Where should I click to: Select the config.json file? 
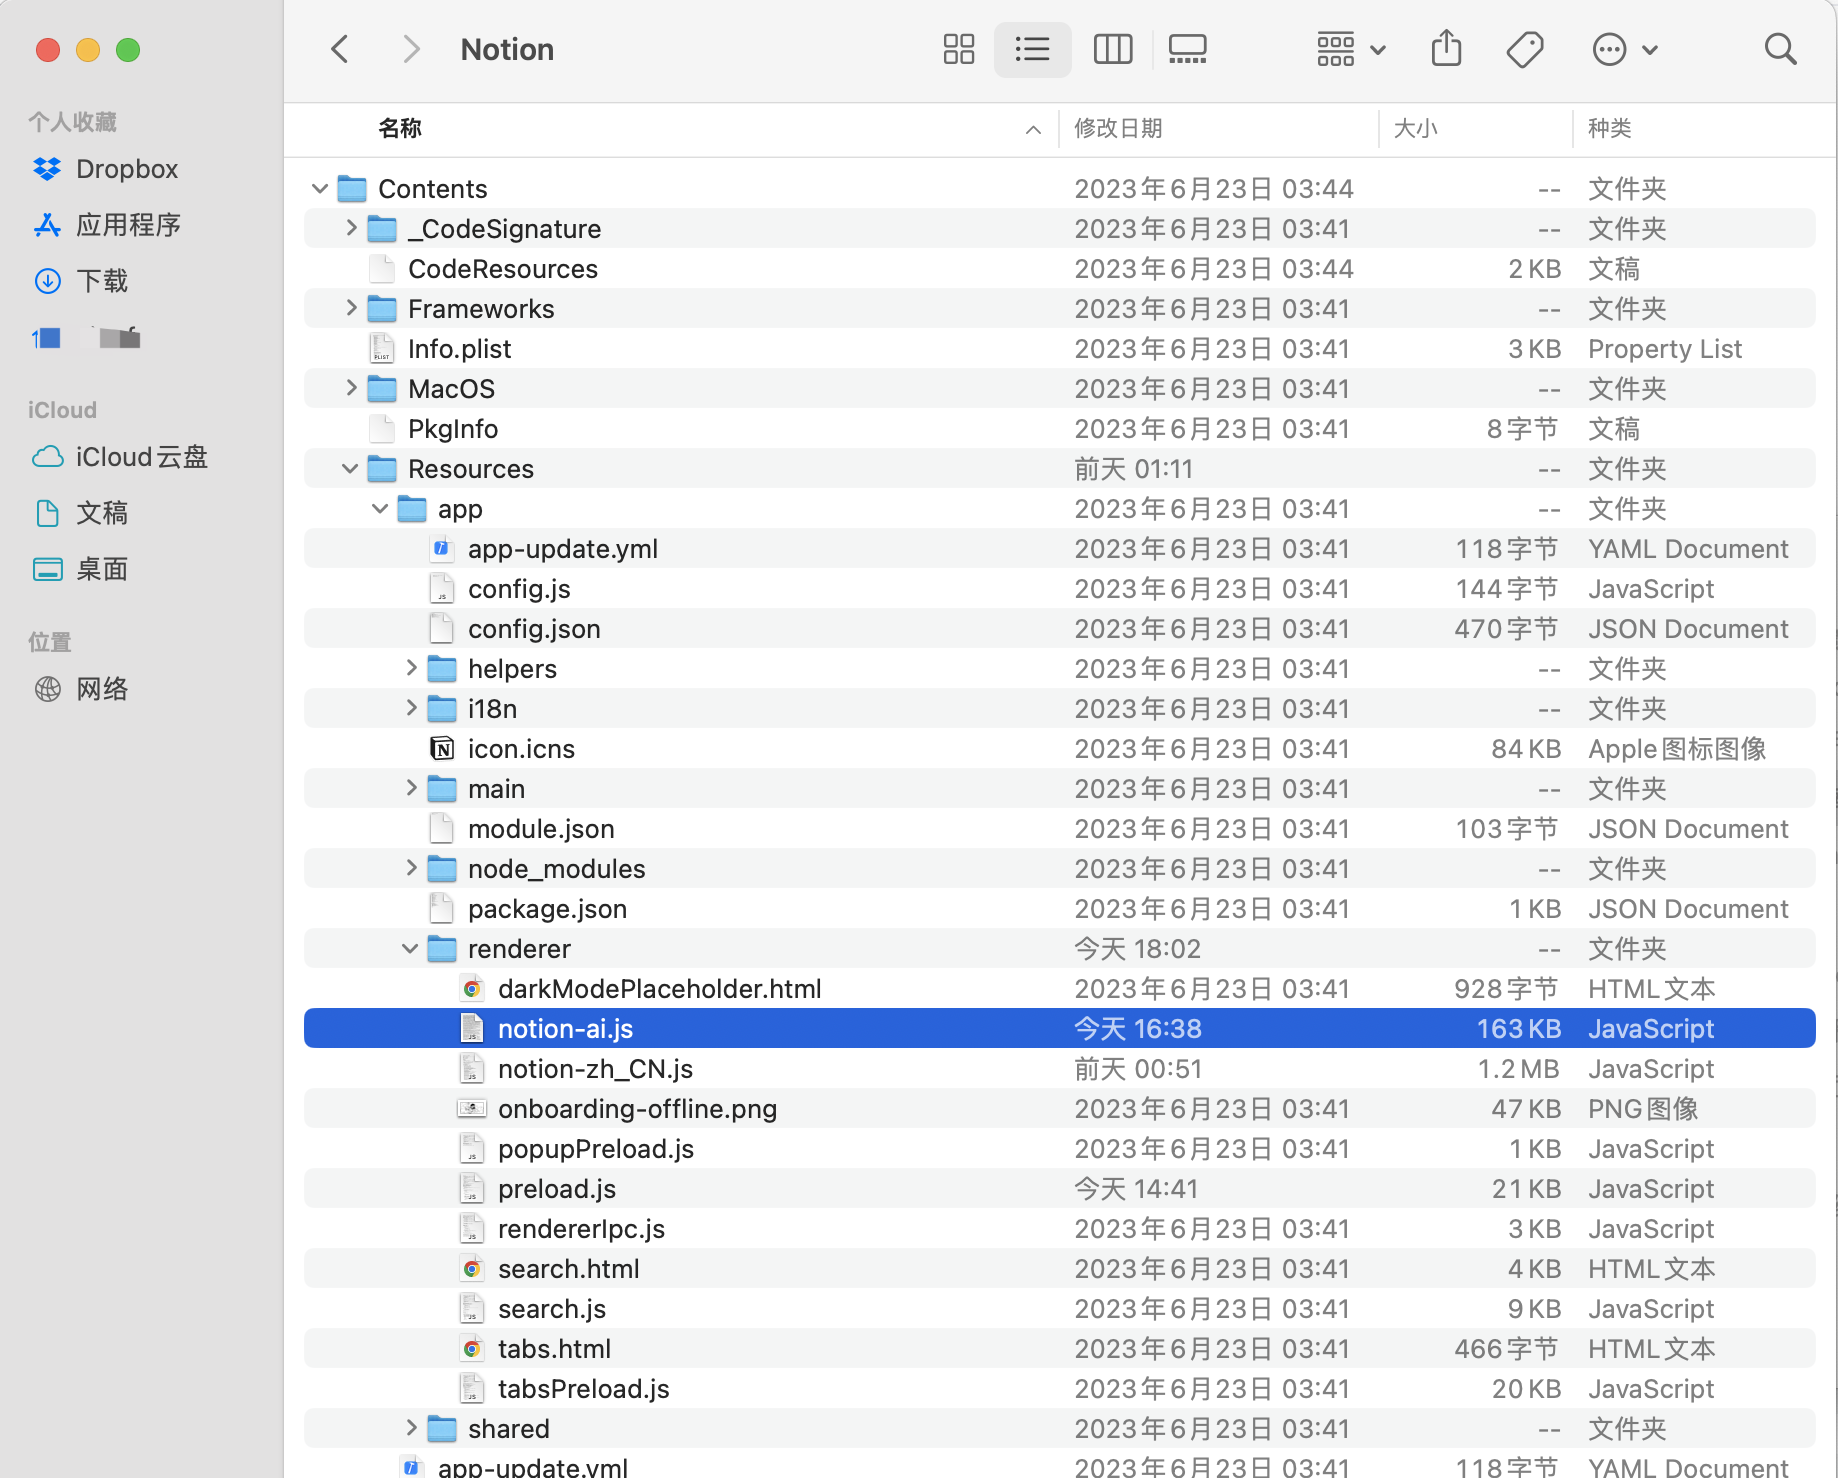534,629
